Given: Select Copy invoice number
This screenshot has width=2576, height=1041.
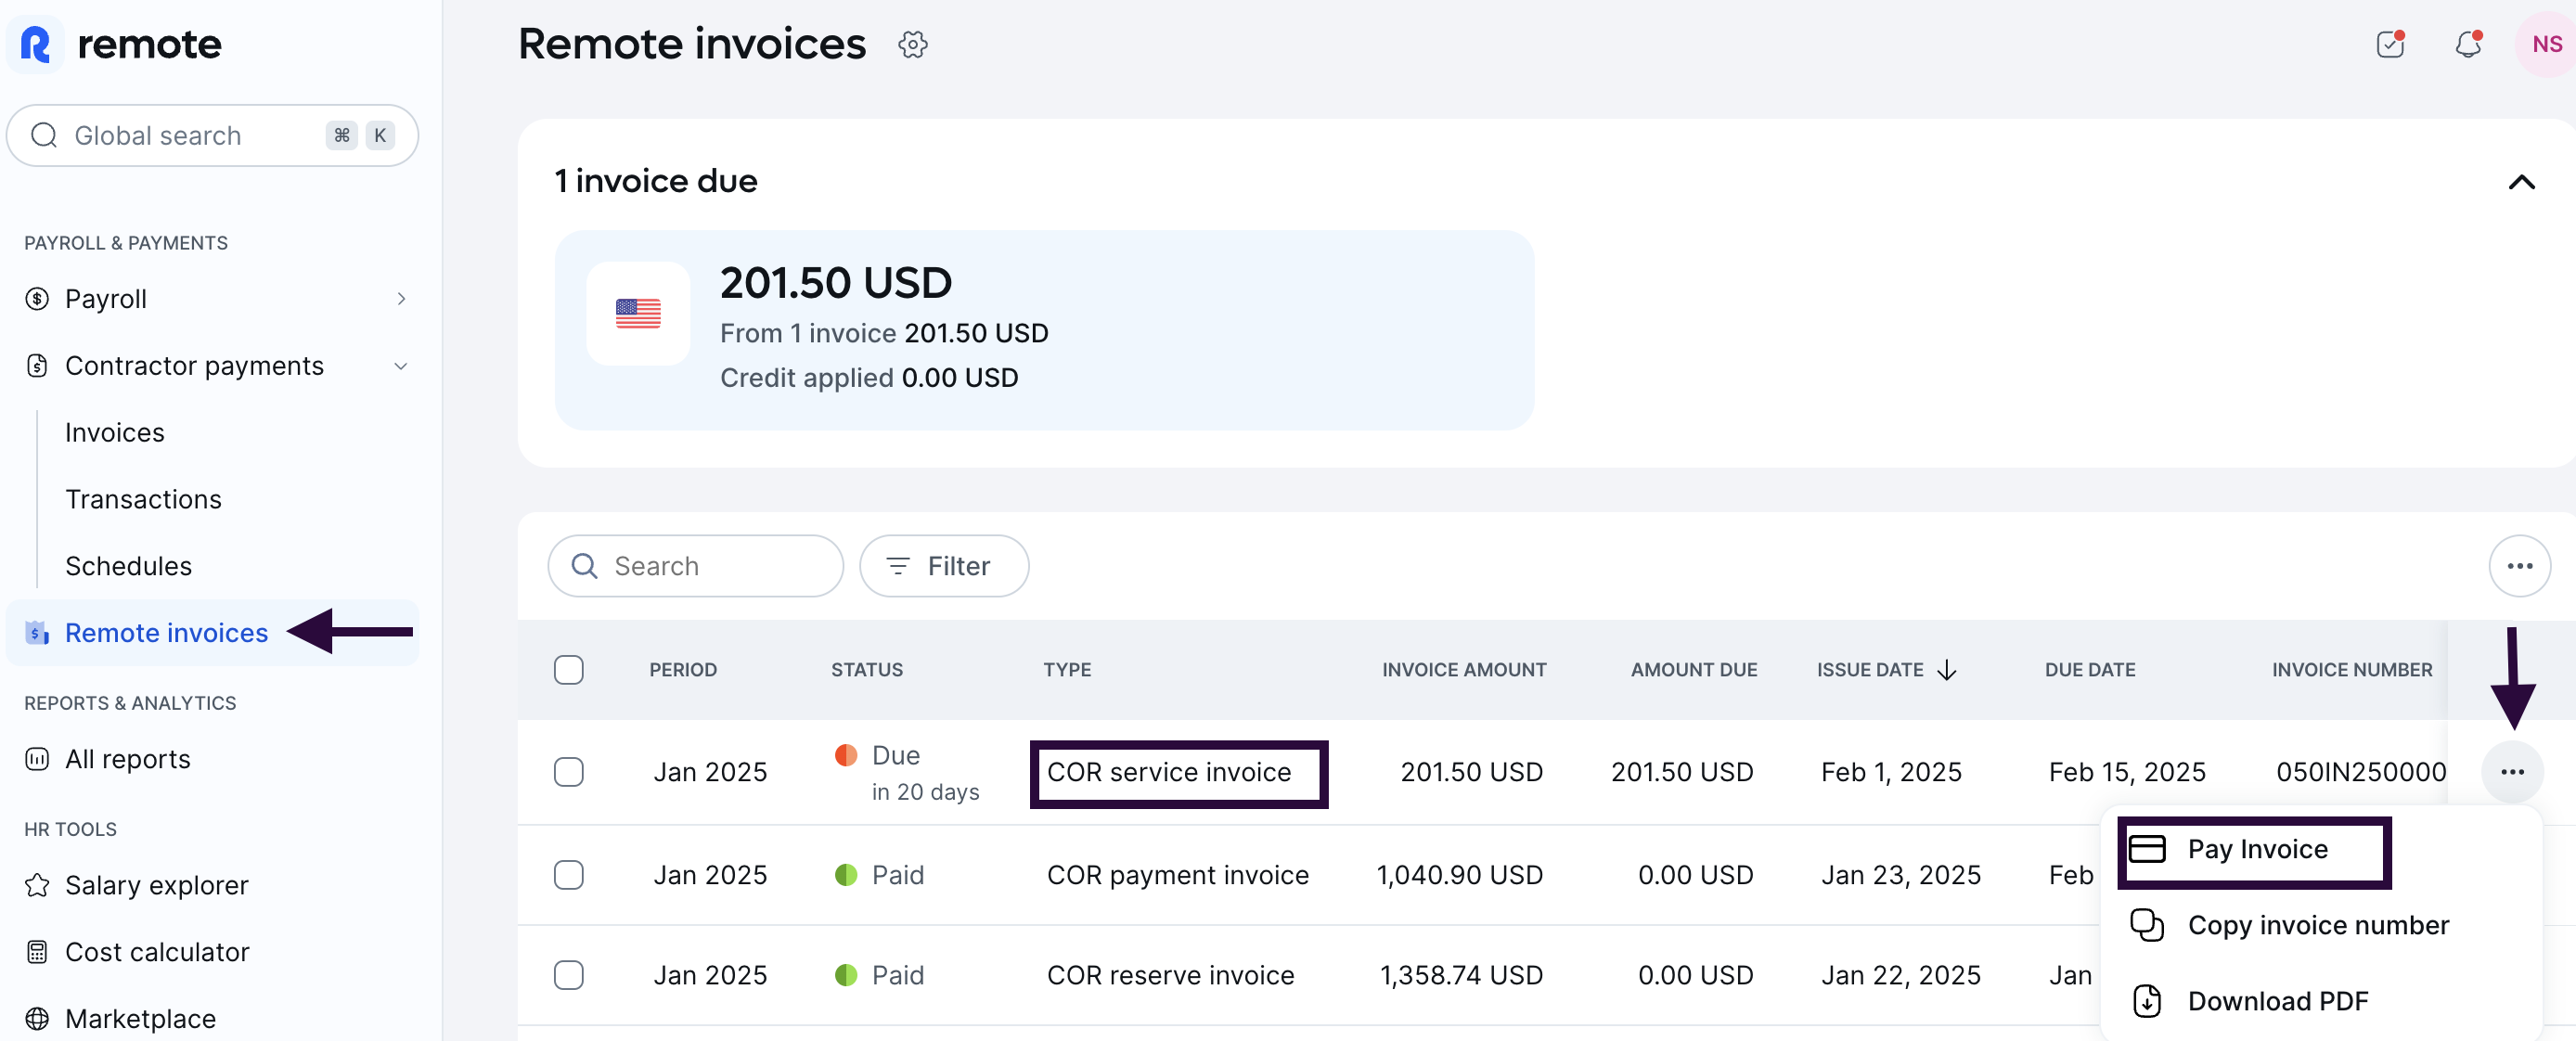Looking at the screenshot, I should 2316,925.
